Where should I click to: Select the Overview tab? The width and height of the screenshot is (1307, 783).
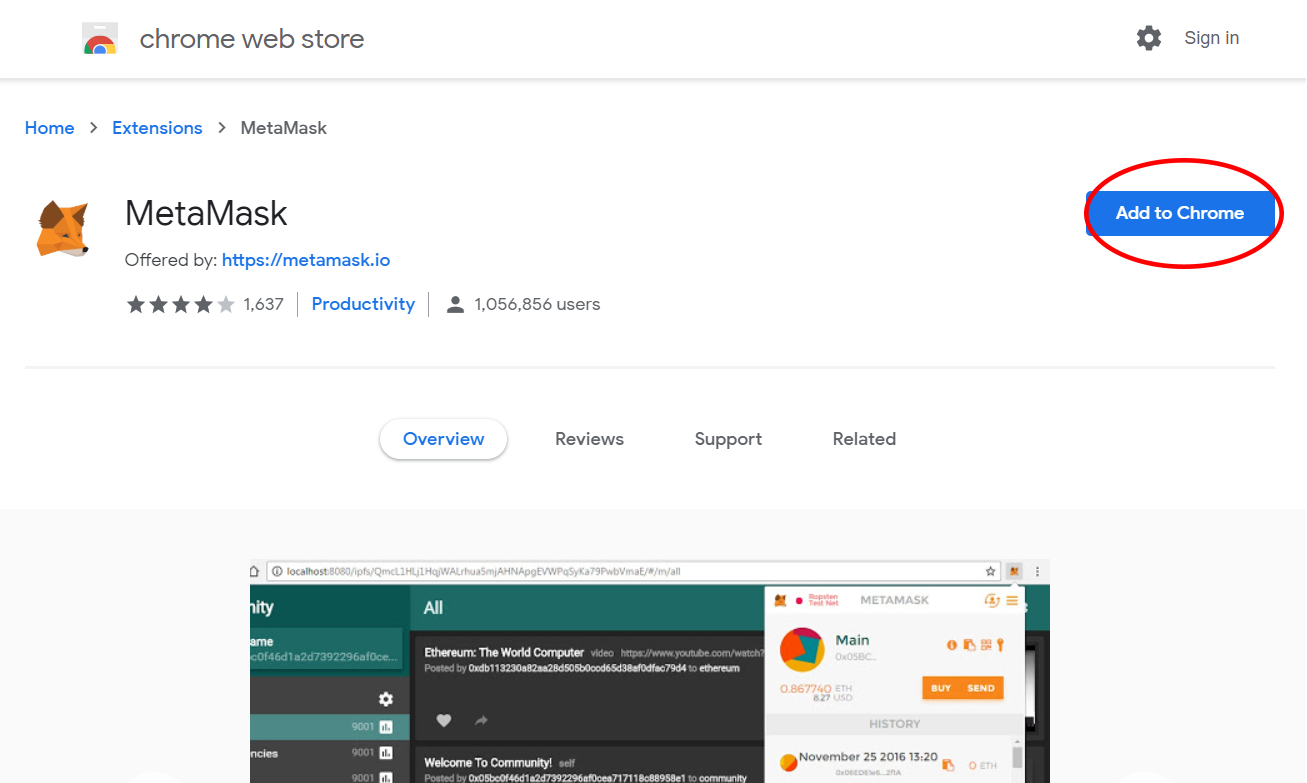(x=444, y=439)
